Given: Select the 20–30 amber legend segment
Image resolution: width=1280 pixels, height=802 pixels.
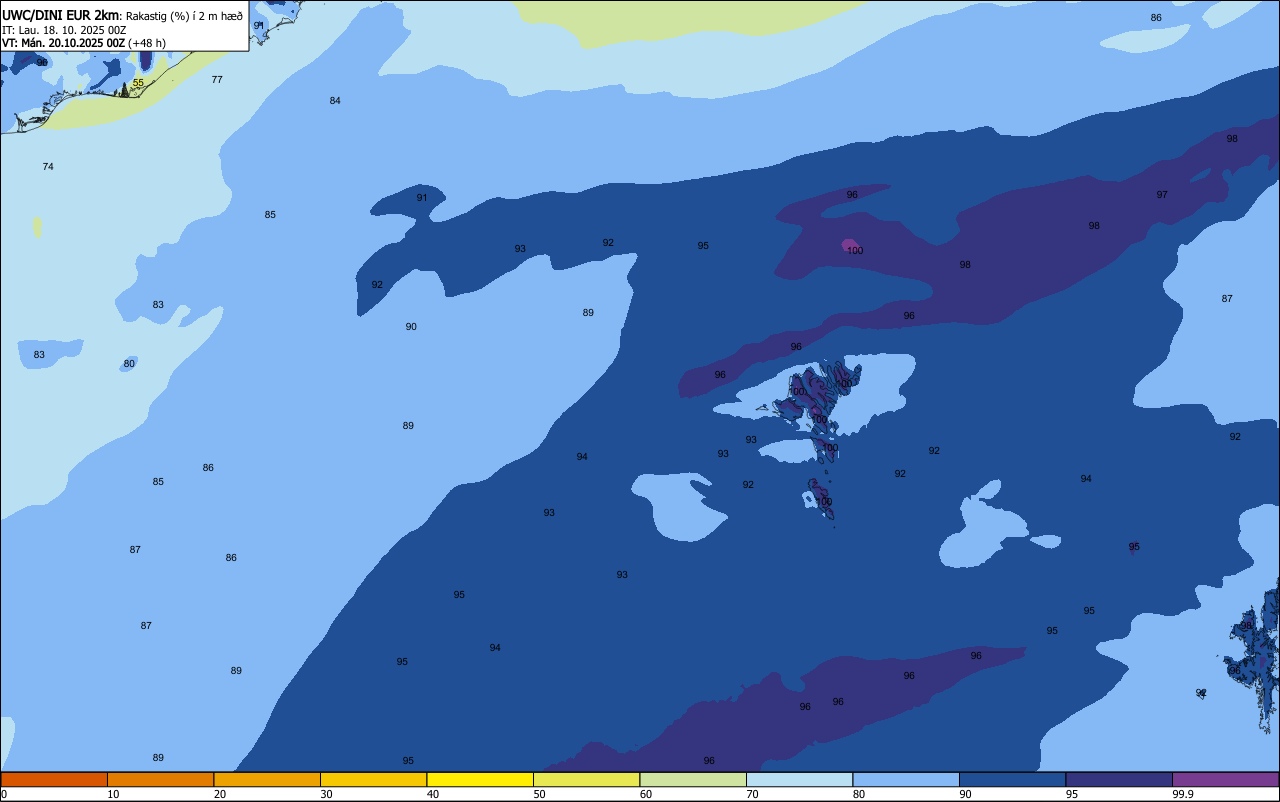Looking at the screenshot, I should point(267,779).
